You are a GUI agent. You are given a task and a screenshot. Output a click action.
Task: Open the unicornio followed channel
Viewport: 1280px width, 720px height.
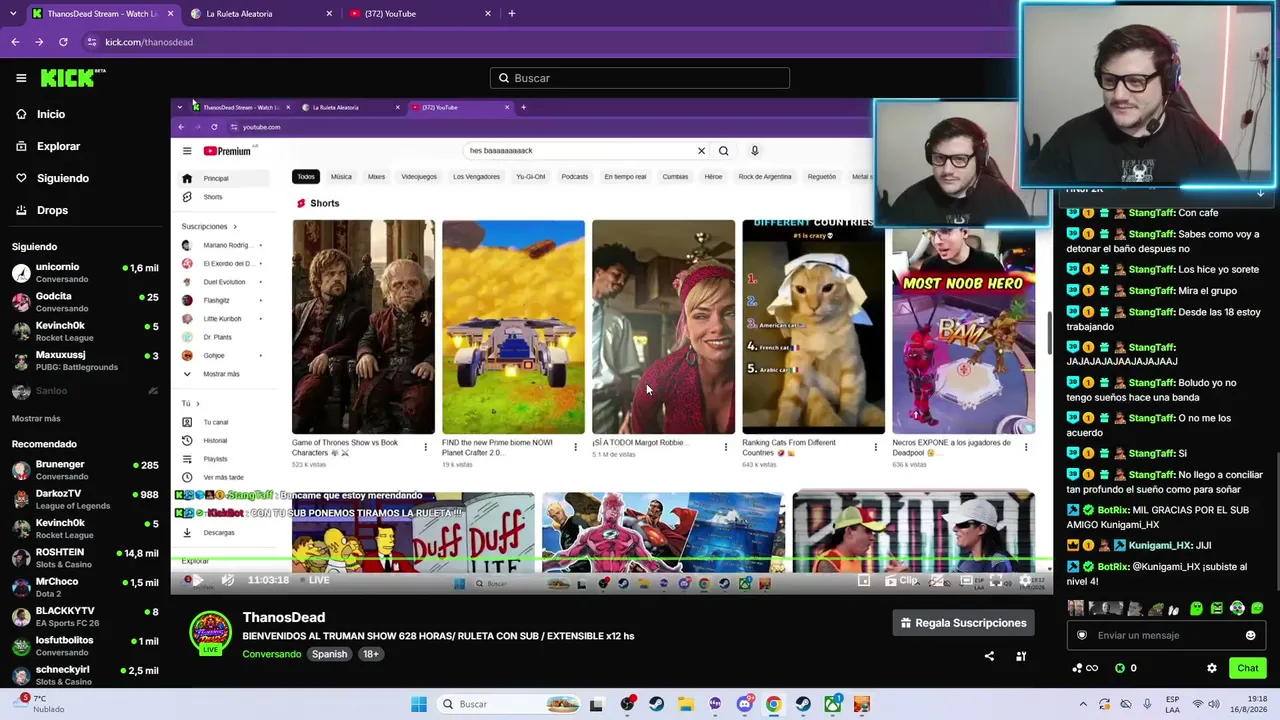(85, 273)
